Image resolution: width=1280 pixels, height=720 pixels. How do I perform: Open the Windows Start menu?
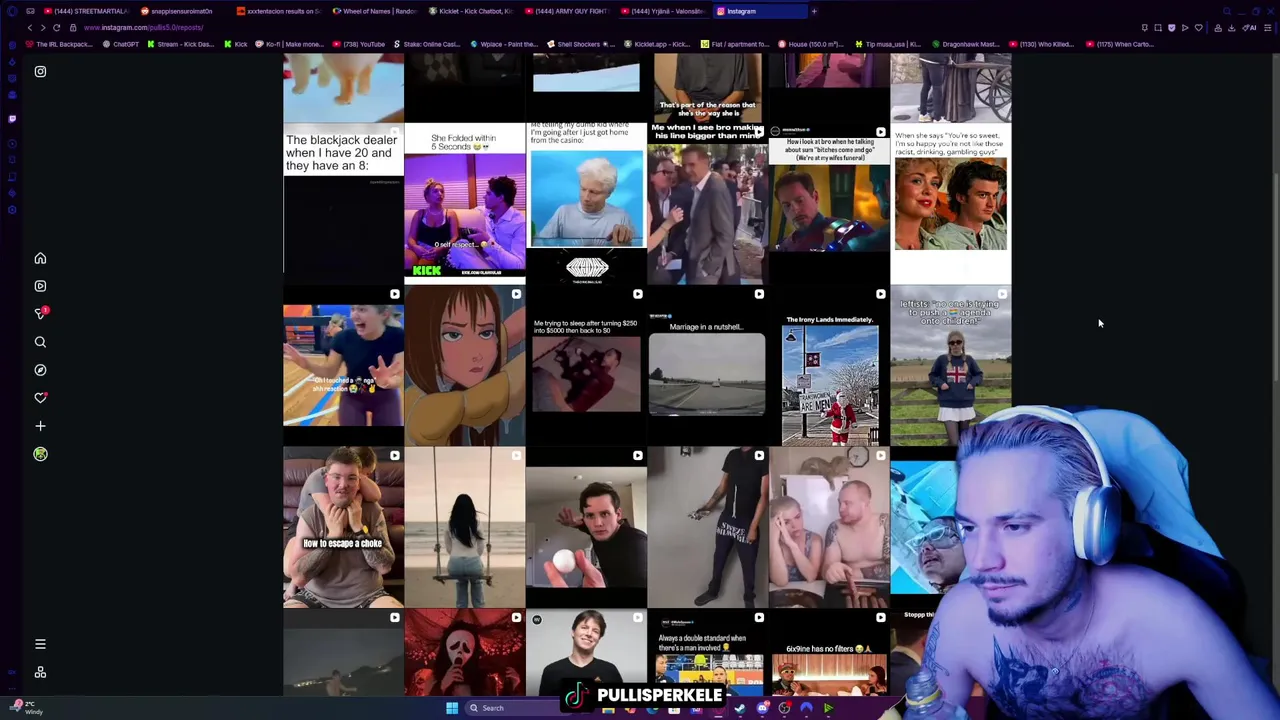(452, 708)
